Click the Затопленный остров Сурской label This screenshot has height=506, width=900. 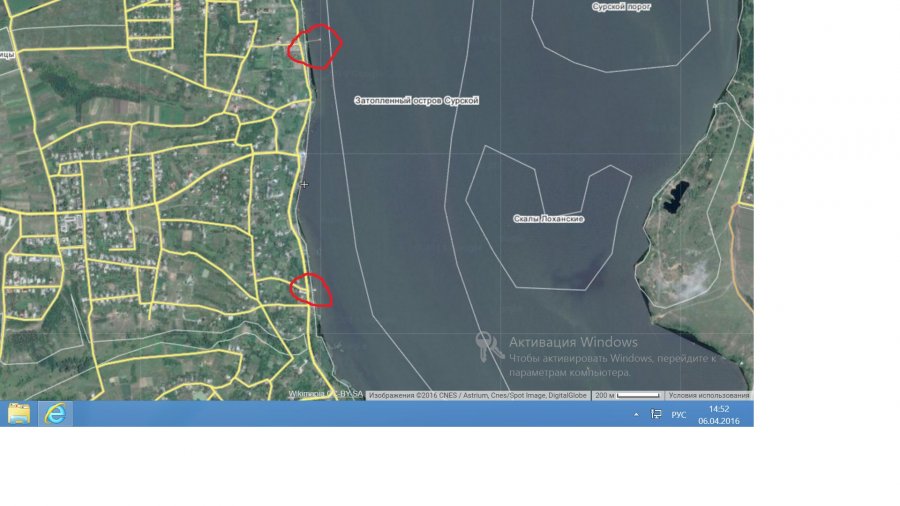coord(417,101)
